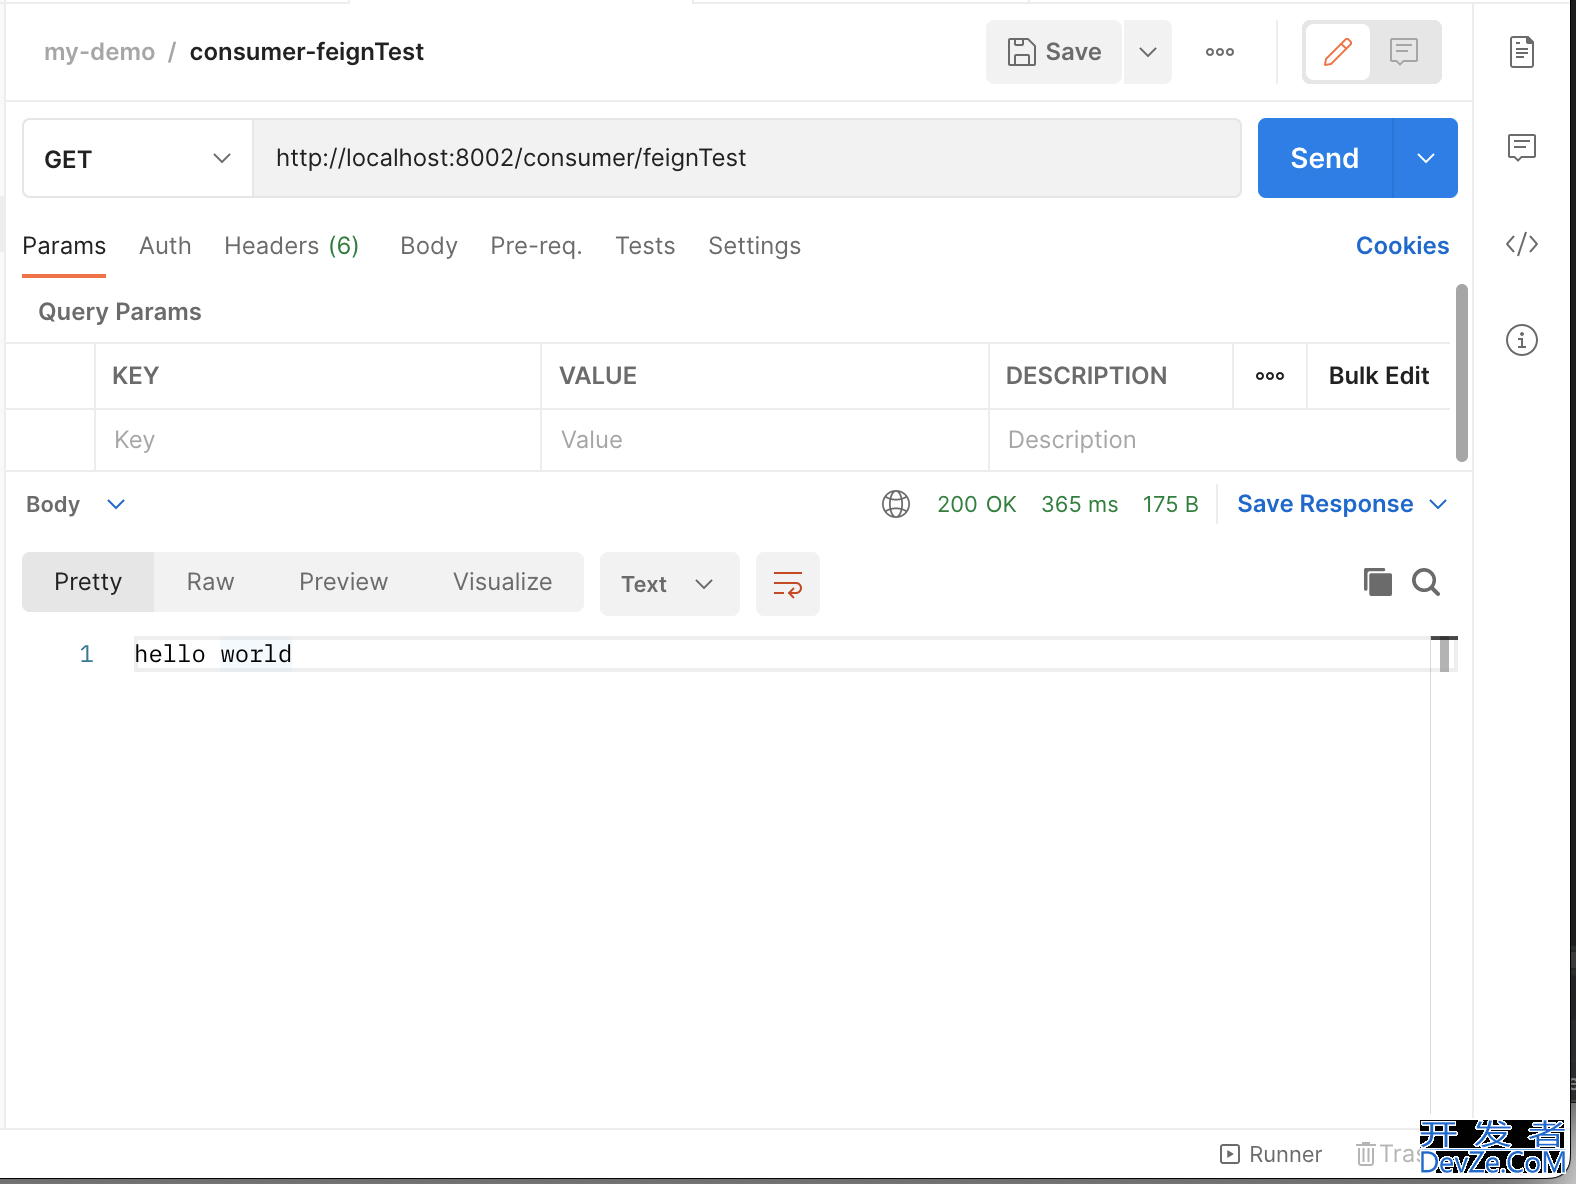
Task: Select the Pretty view
Action: point(88,582)
